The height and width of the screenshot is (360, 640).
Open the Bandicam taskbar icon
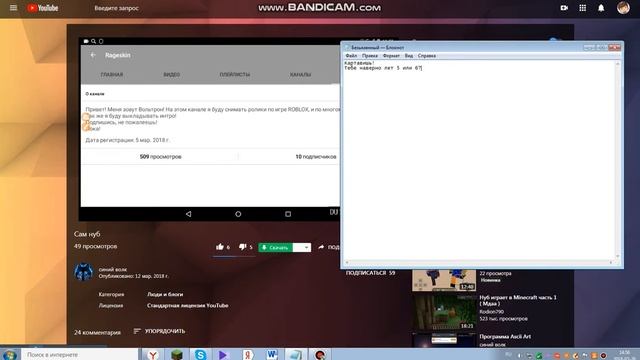[320, 354]
